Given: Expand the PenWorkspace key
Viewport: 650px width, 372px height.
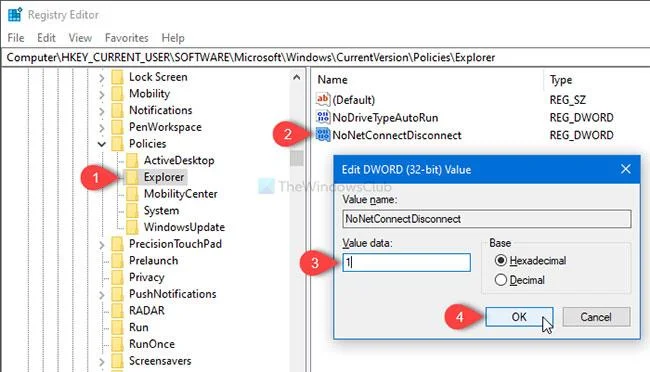Looking at the screenshot, I should coord(102,128).
